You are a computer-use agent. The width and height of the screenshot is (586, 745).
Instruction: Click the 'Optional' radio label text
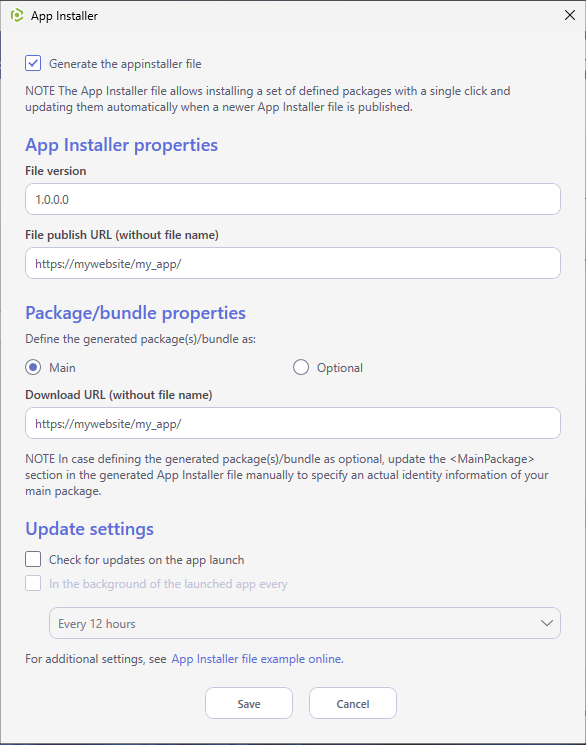340,368
